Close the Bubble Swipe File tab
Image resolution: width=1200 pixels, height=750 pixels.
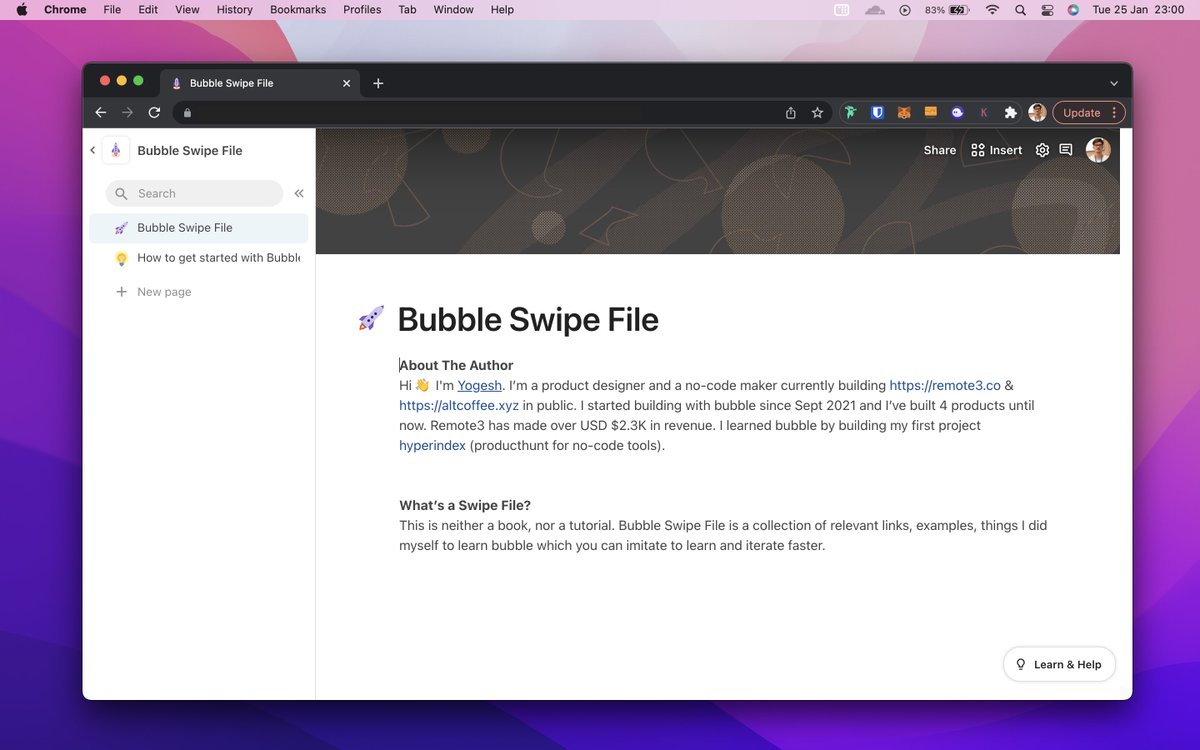tap(347, 83)
